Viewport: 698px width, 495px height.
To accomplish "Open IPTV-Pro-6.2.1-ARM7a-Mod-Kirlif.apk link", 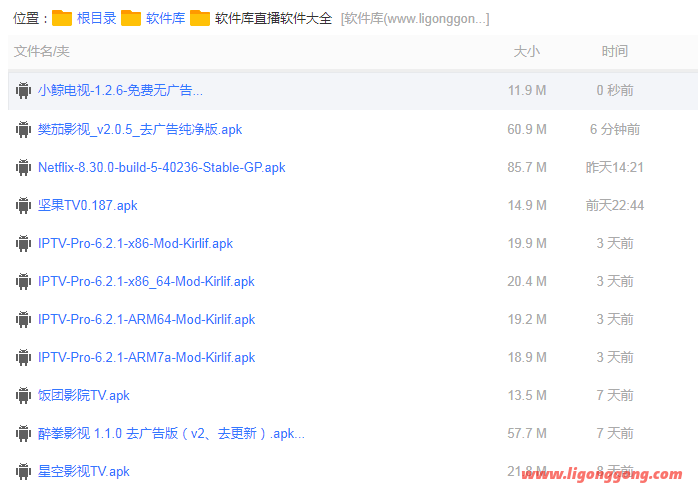I will tap(146, 357).
